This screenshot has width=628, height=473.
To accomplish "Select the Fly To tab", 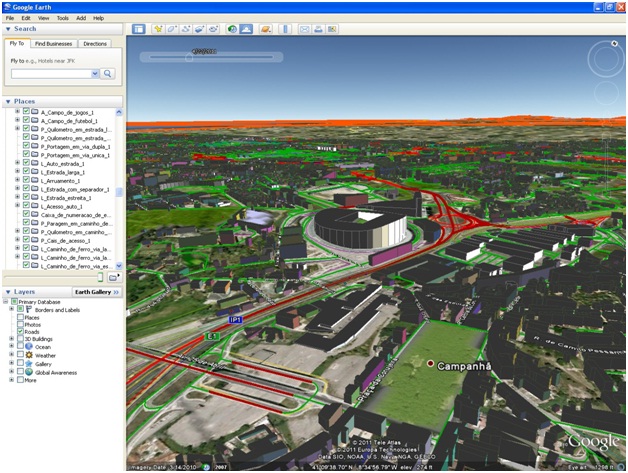I will [17, 43].
